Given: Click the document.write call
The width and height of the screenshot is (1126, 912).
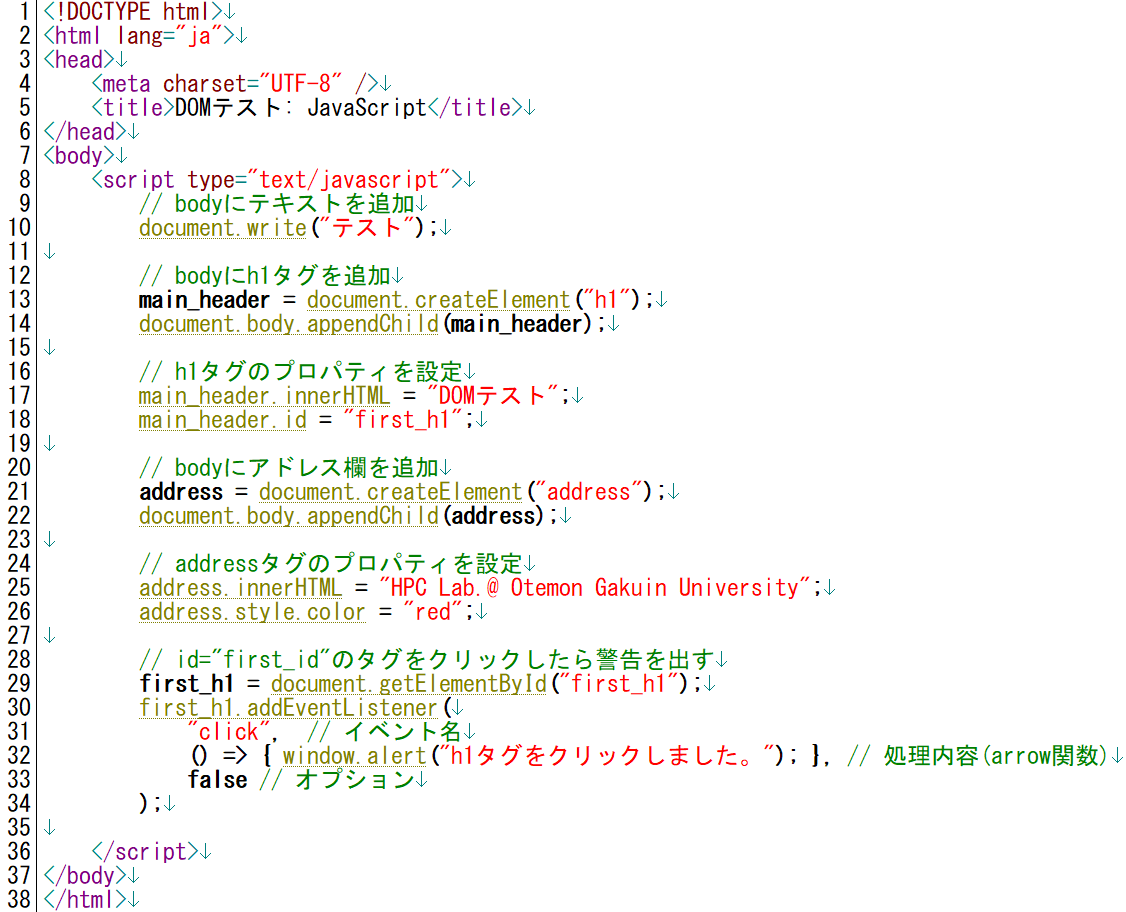Looking at the screenshot, I should click(222, 228).
